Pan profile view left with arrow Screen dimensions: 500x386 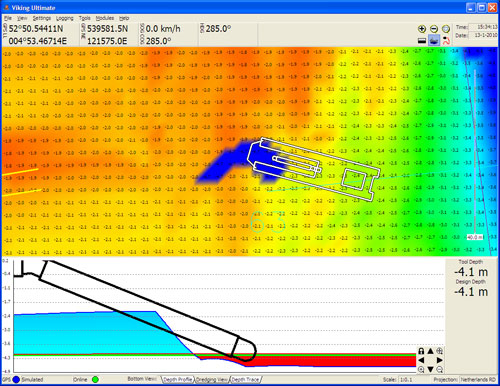pos(421,360)
